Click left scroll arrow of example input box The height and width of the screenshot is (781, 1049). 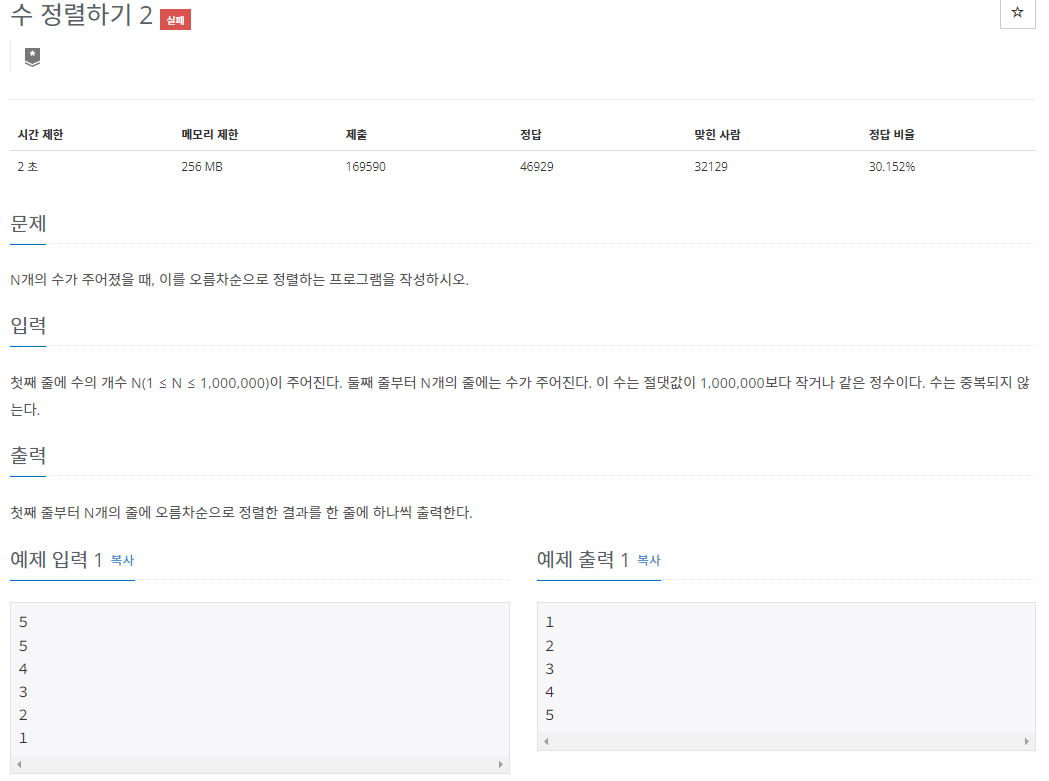[19, 764]
